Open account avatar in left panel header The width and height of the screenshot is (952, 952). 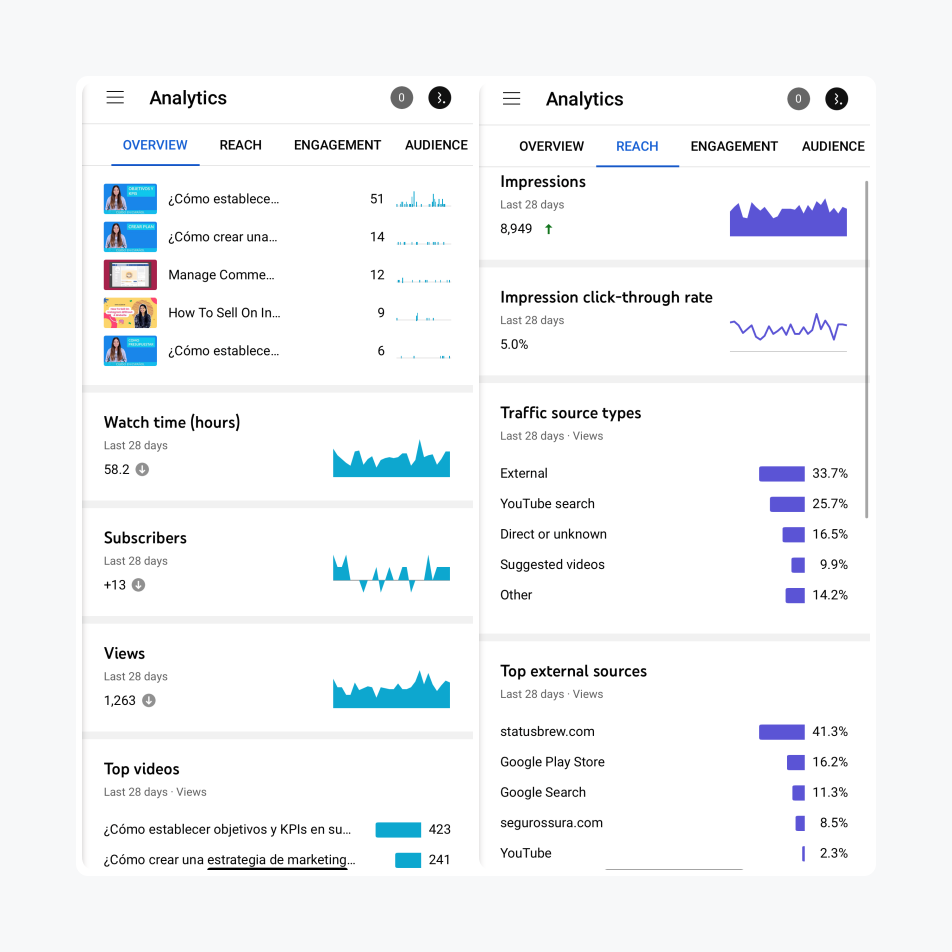440,98
